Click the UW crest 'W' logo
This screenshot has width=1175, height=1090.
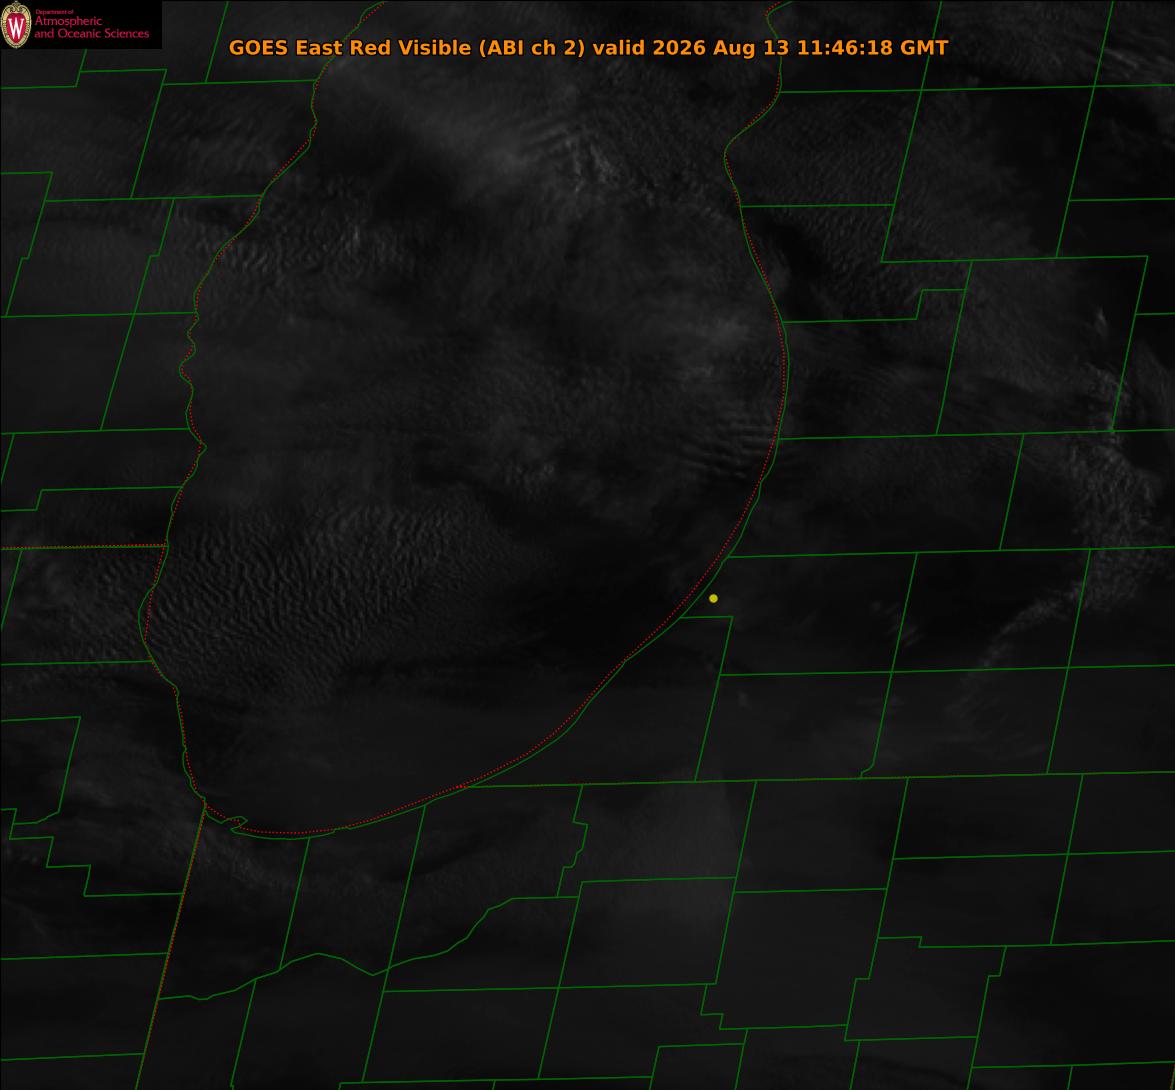[16, 25]
